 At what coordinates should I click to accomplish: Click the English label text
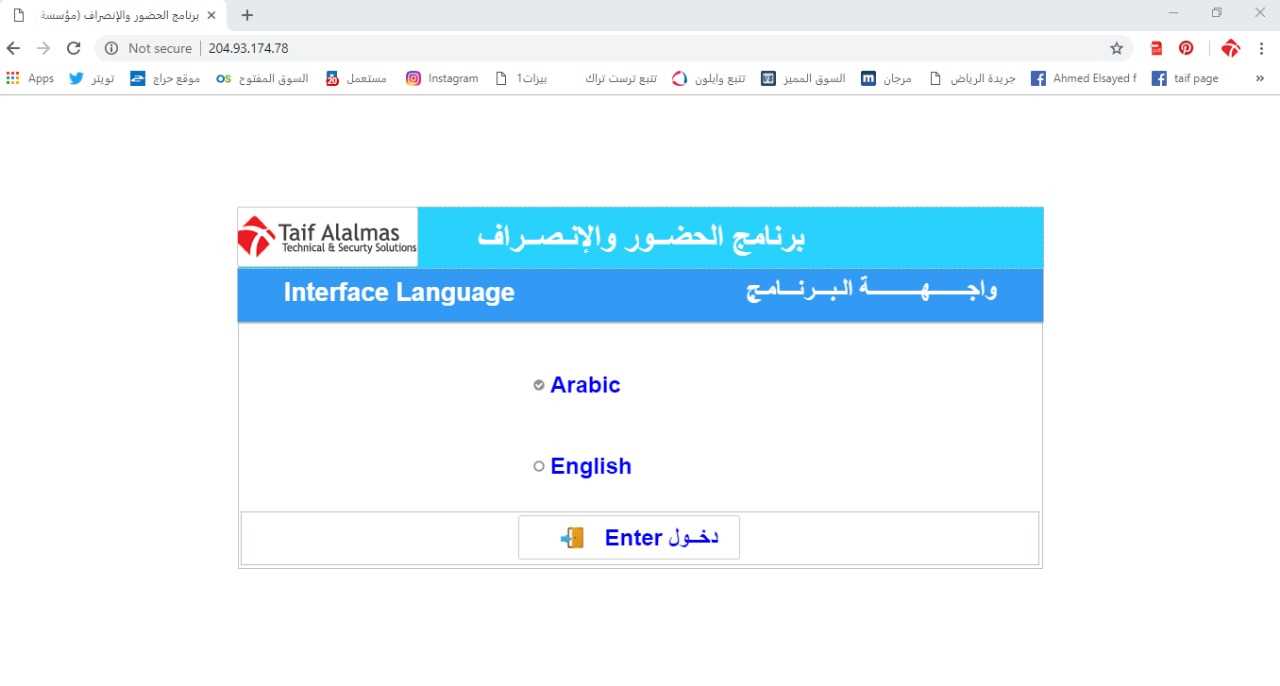pyautogui.click(x=591, y=466)
